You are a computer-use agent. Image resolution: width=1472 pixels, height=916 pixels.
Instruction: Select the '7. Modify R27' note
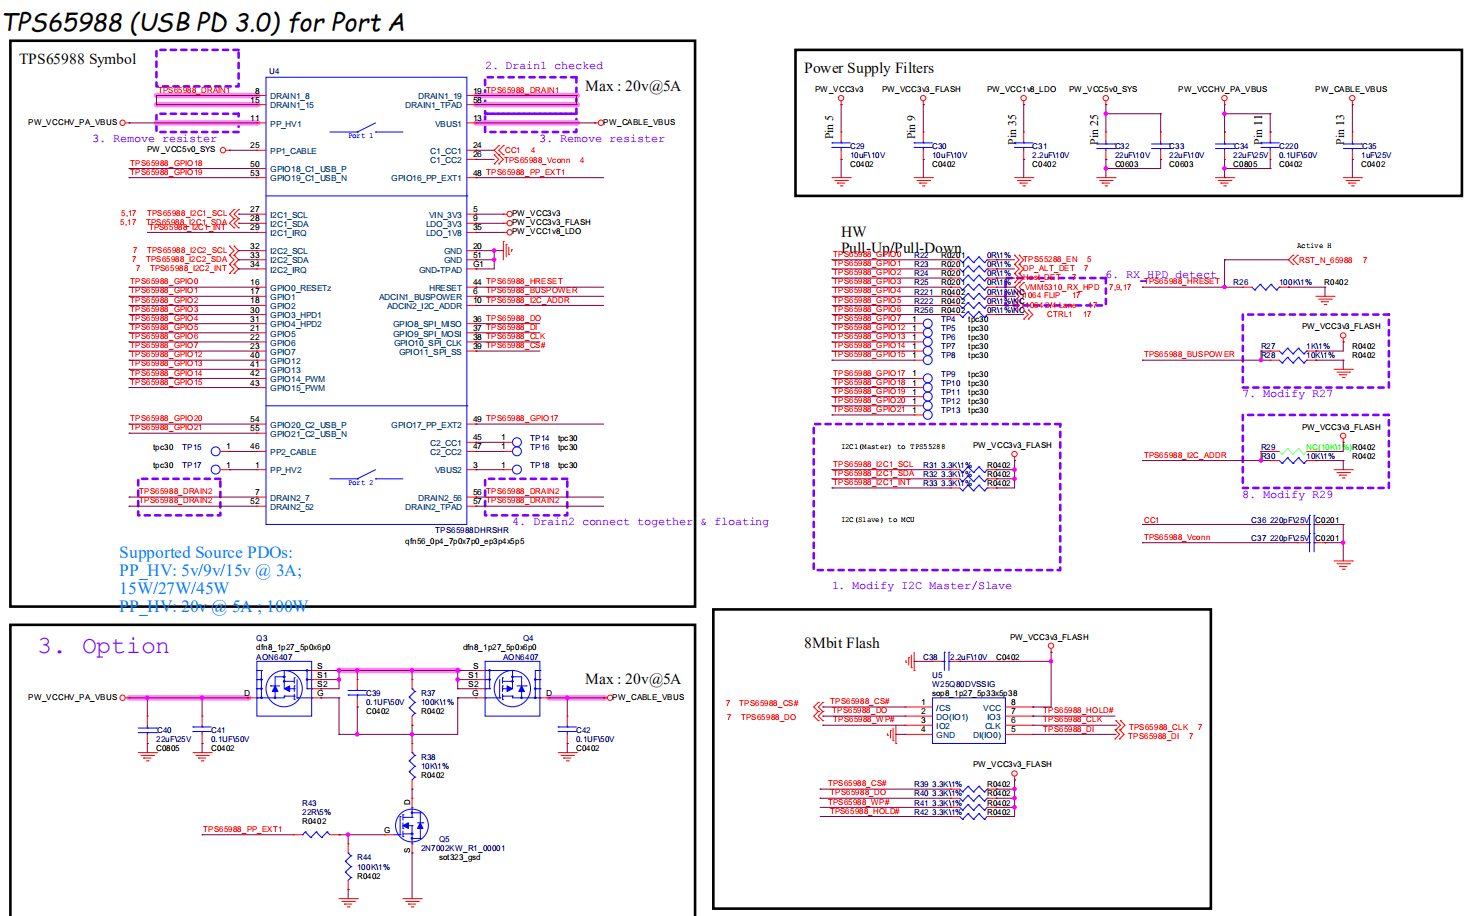click(1287, 394)
